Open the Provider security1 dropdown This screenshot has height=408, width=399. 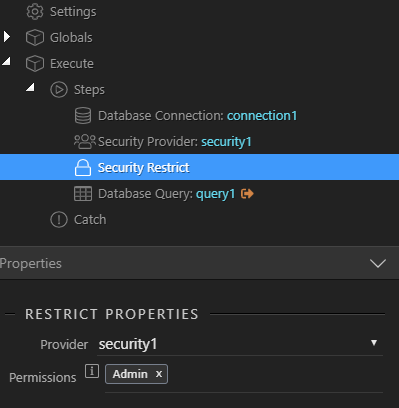[x=240, y=344]
